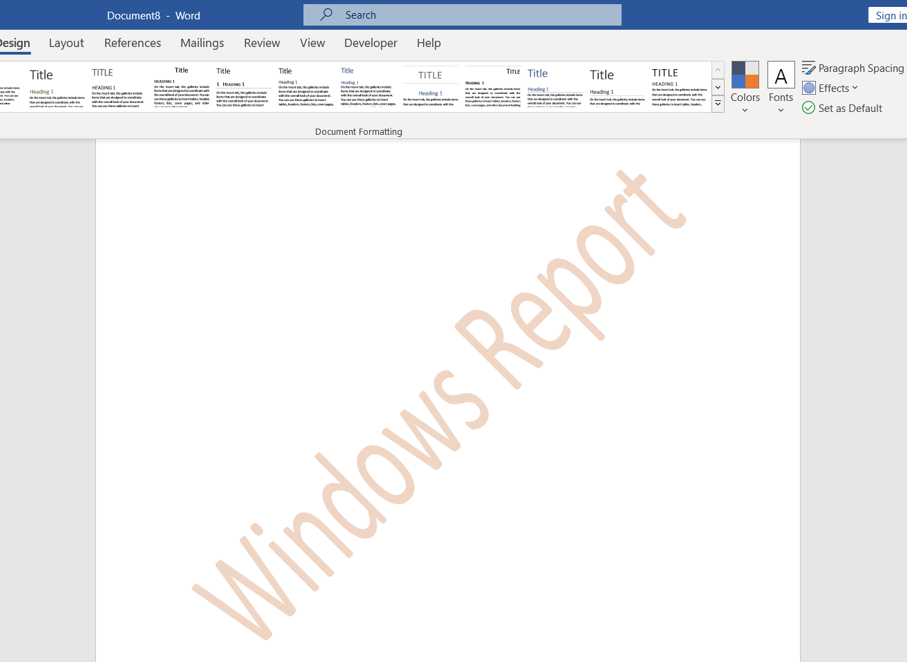Open the Paragraph Spacing options
This screenshot has height=662, width=907.
[x=853, y=68]
